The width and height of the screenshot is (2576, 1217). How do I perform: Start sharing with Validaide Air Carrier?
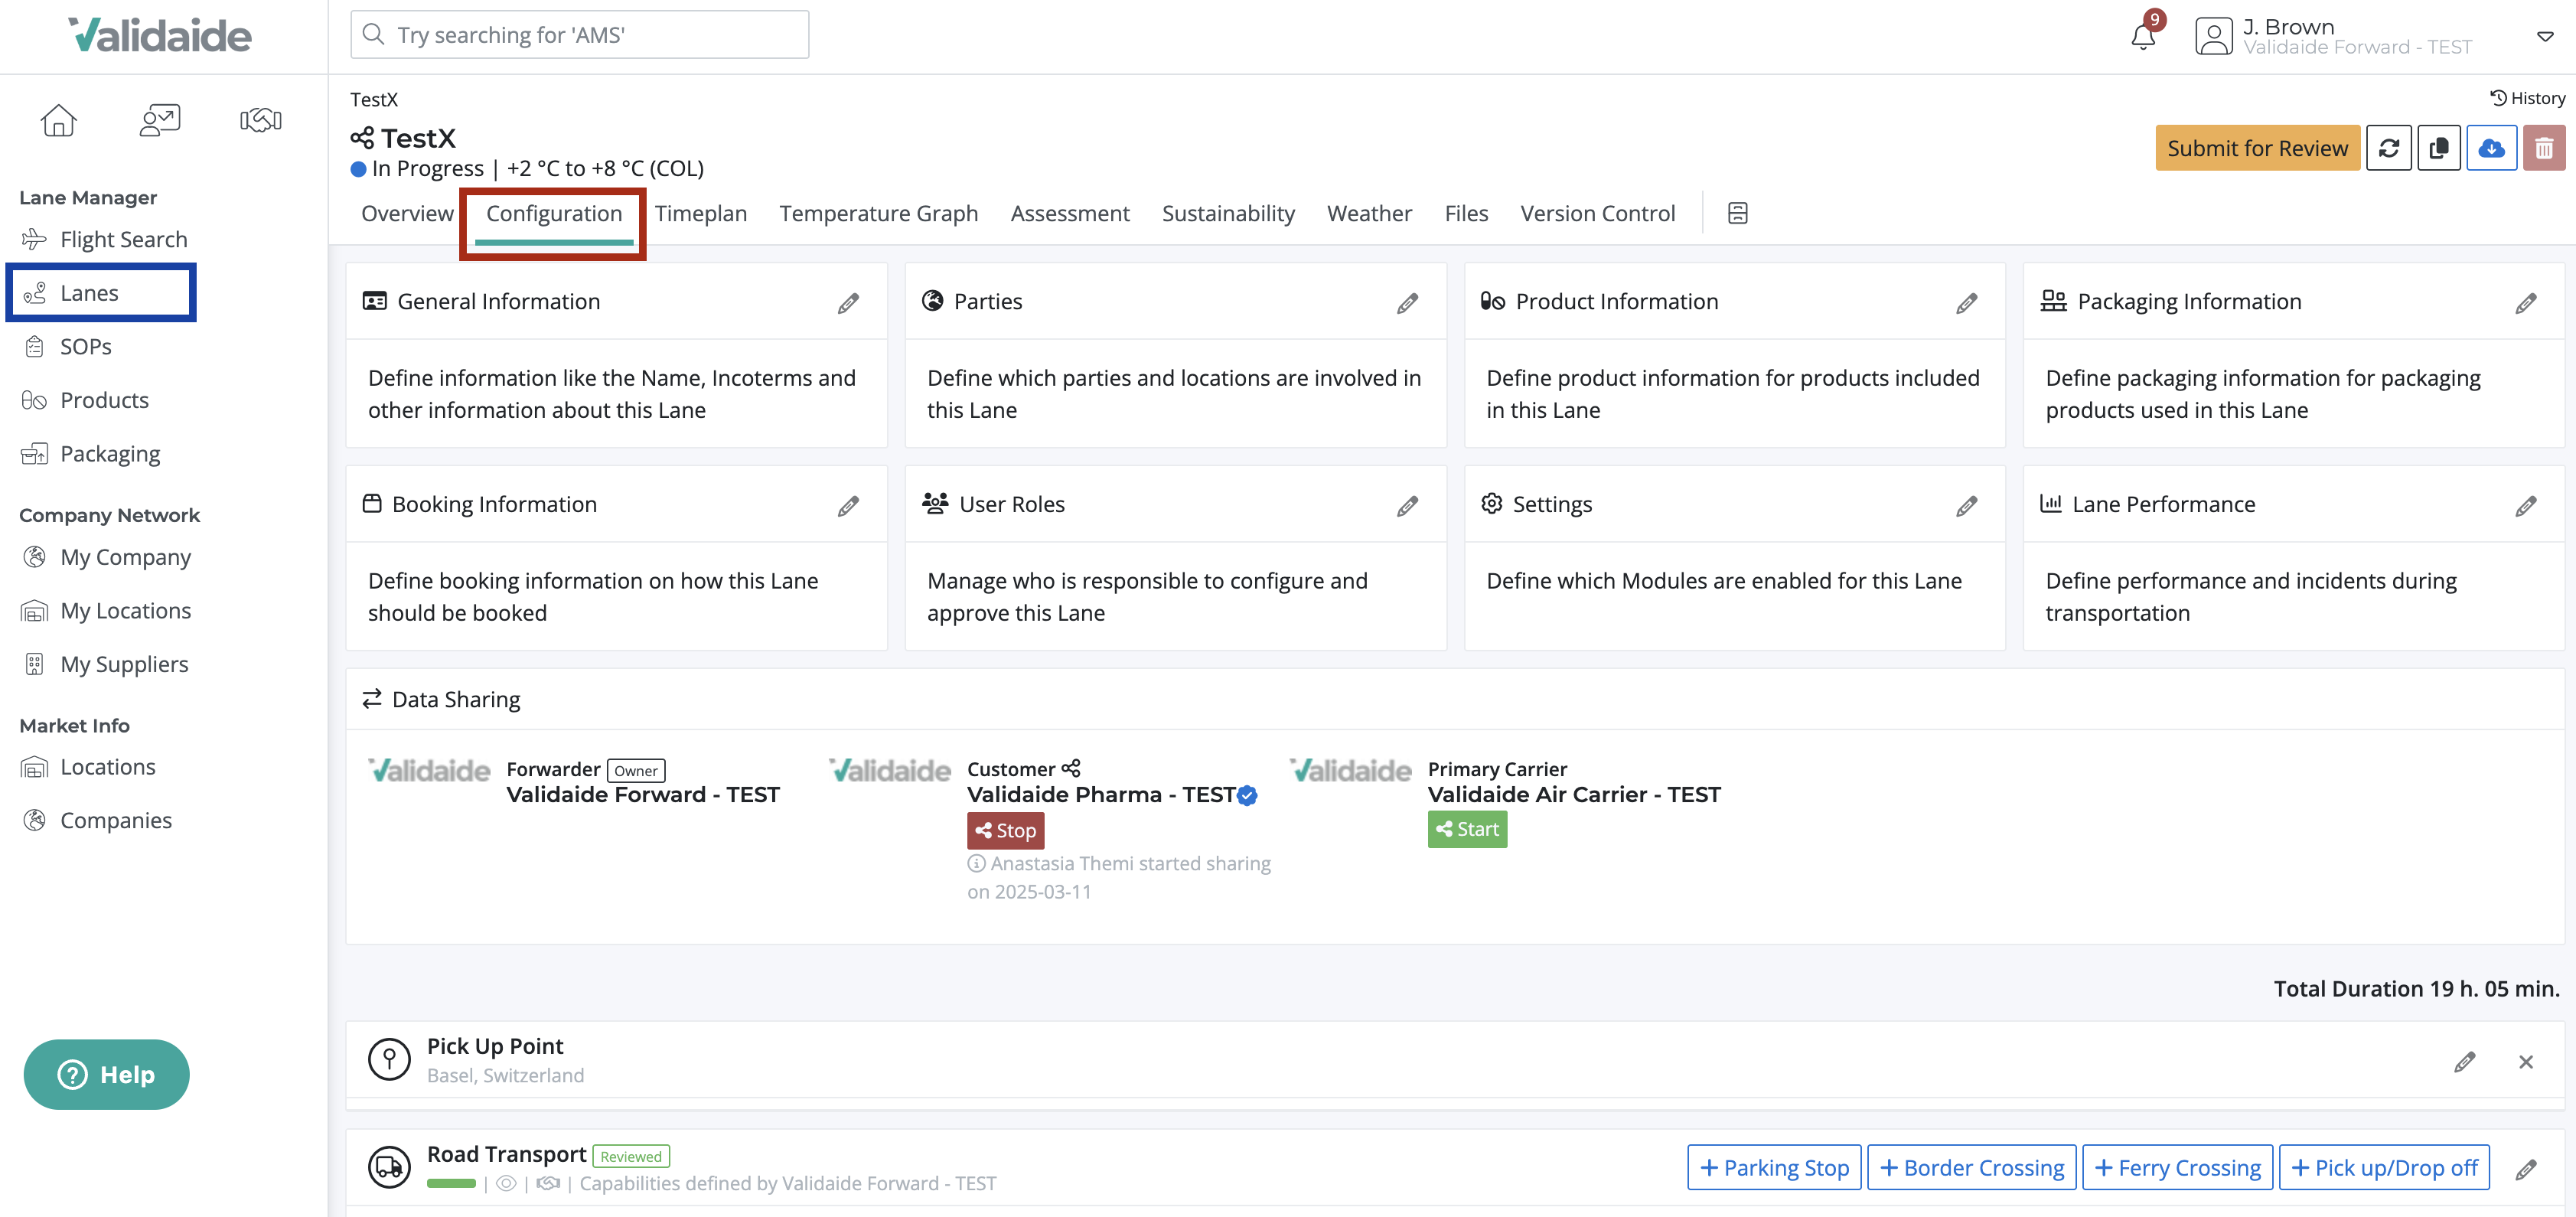click(x=1466, y=829)
